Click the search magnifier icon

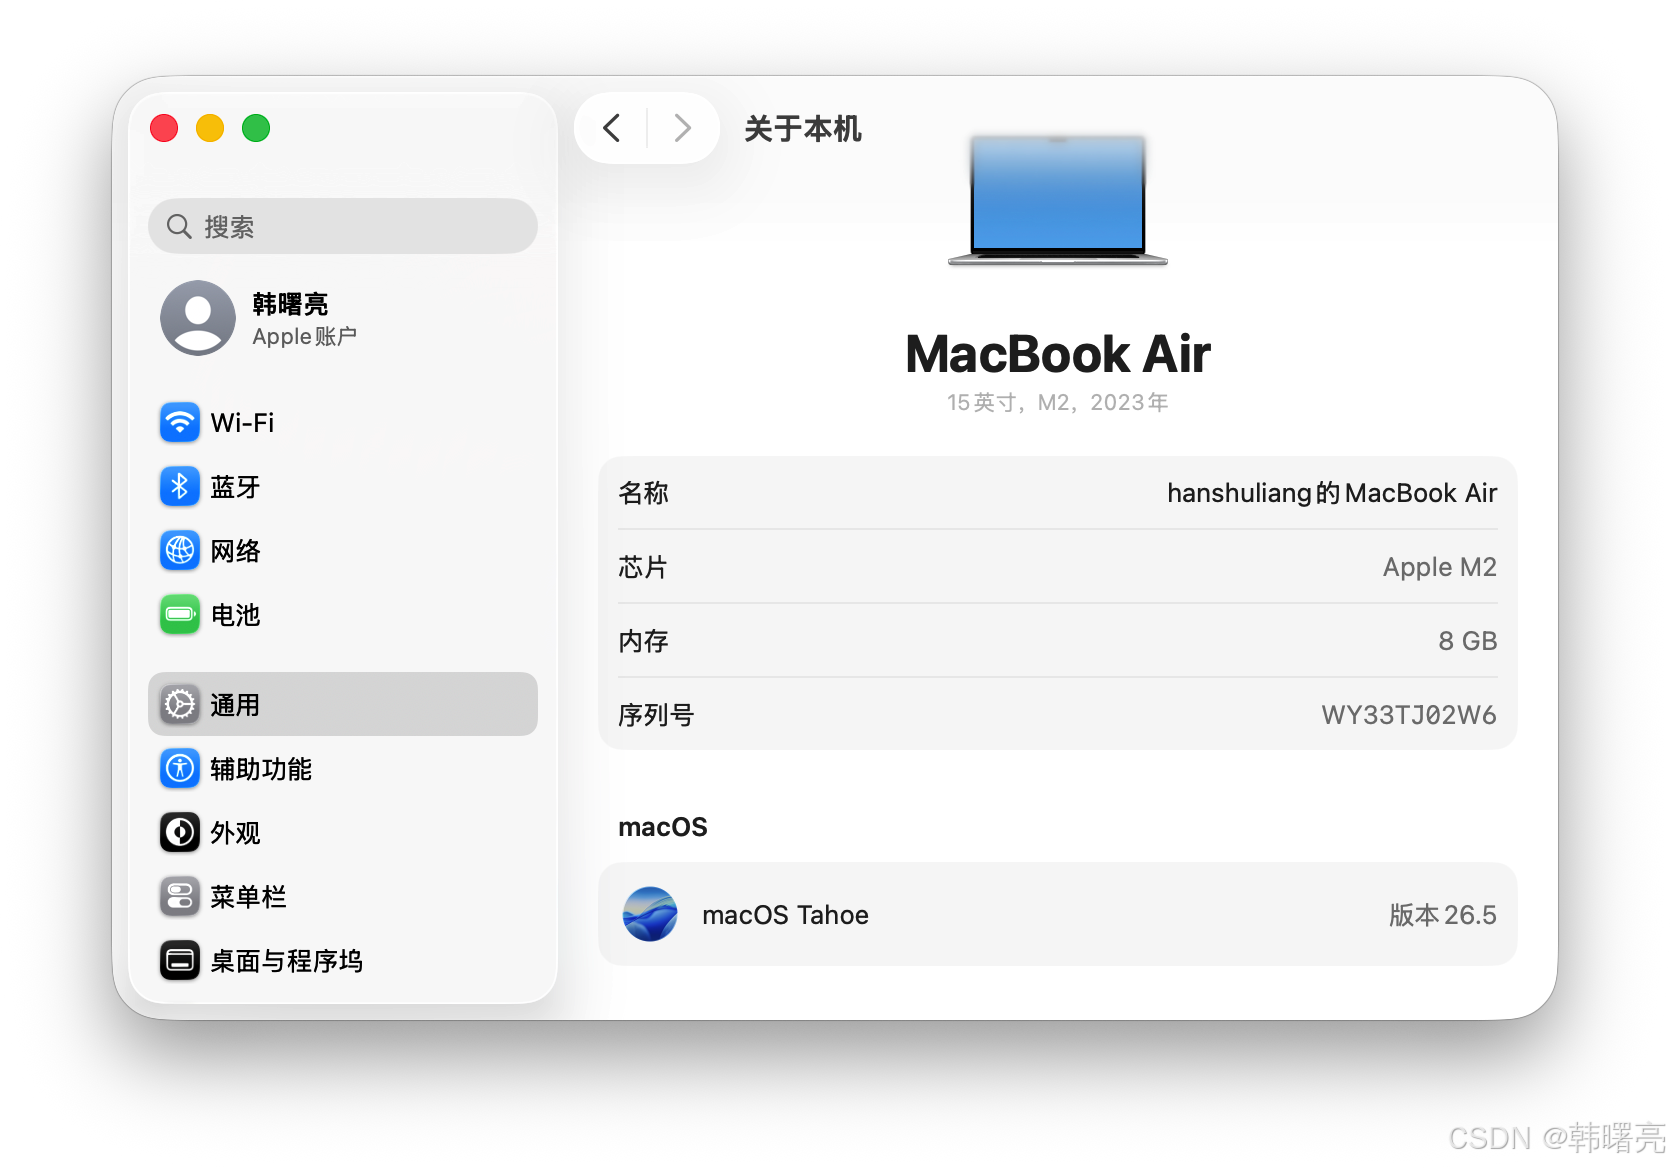coord(179,227)
